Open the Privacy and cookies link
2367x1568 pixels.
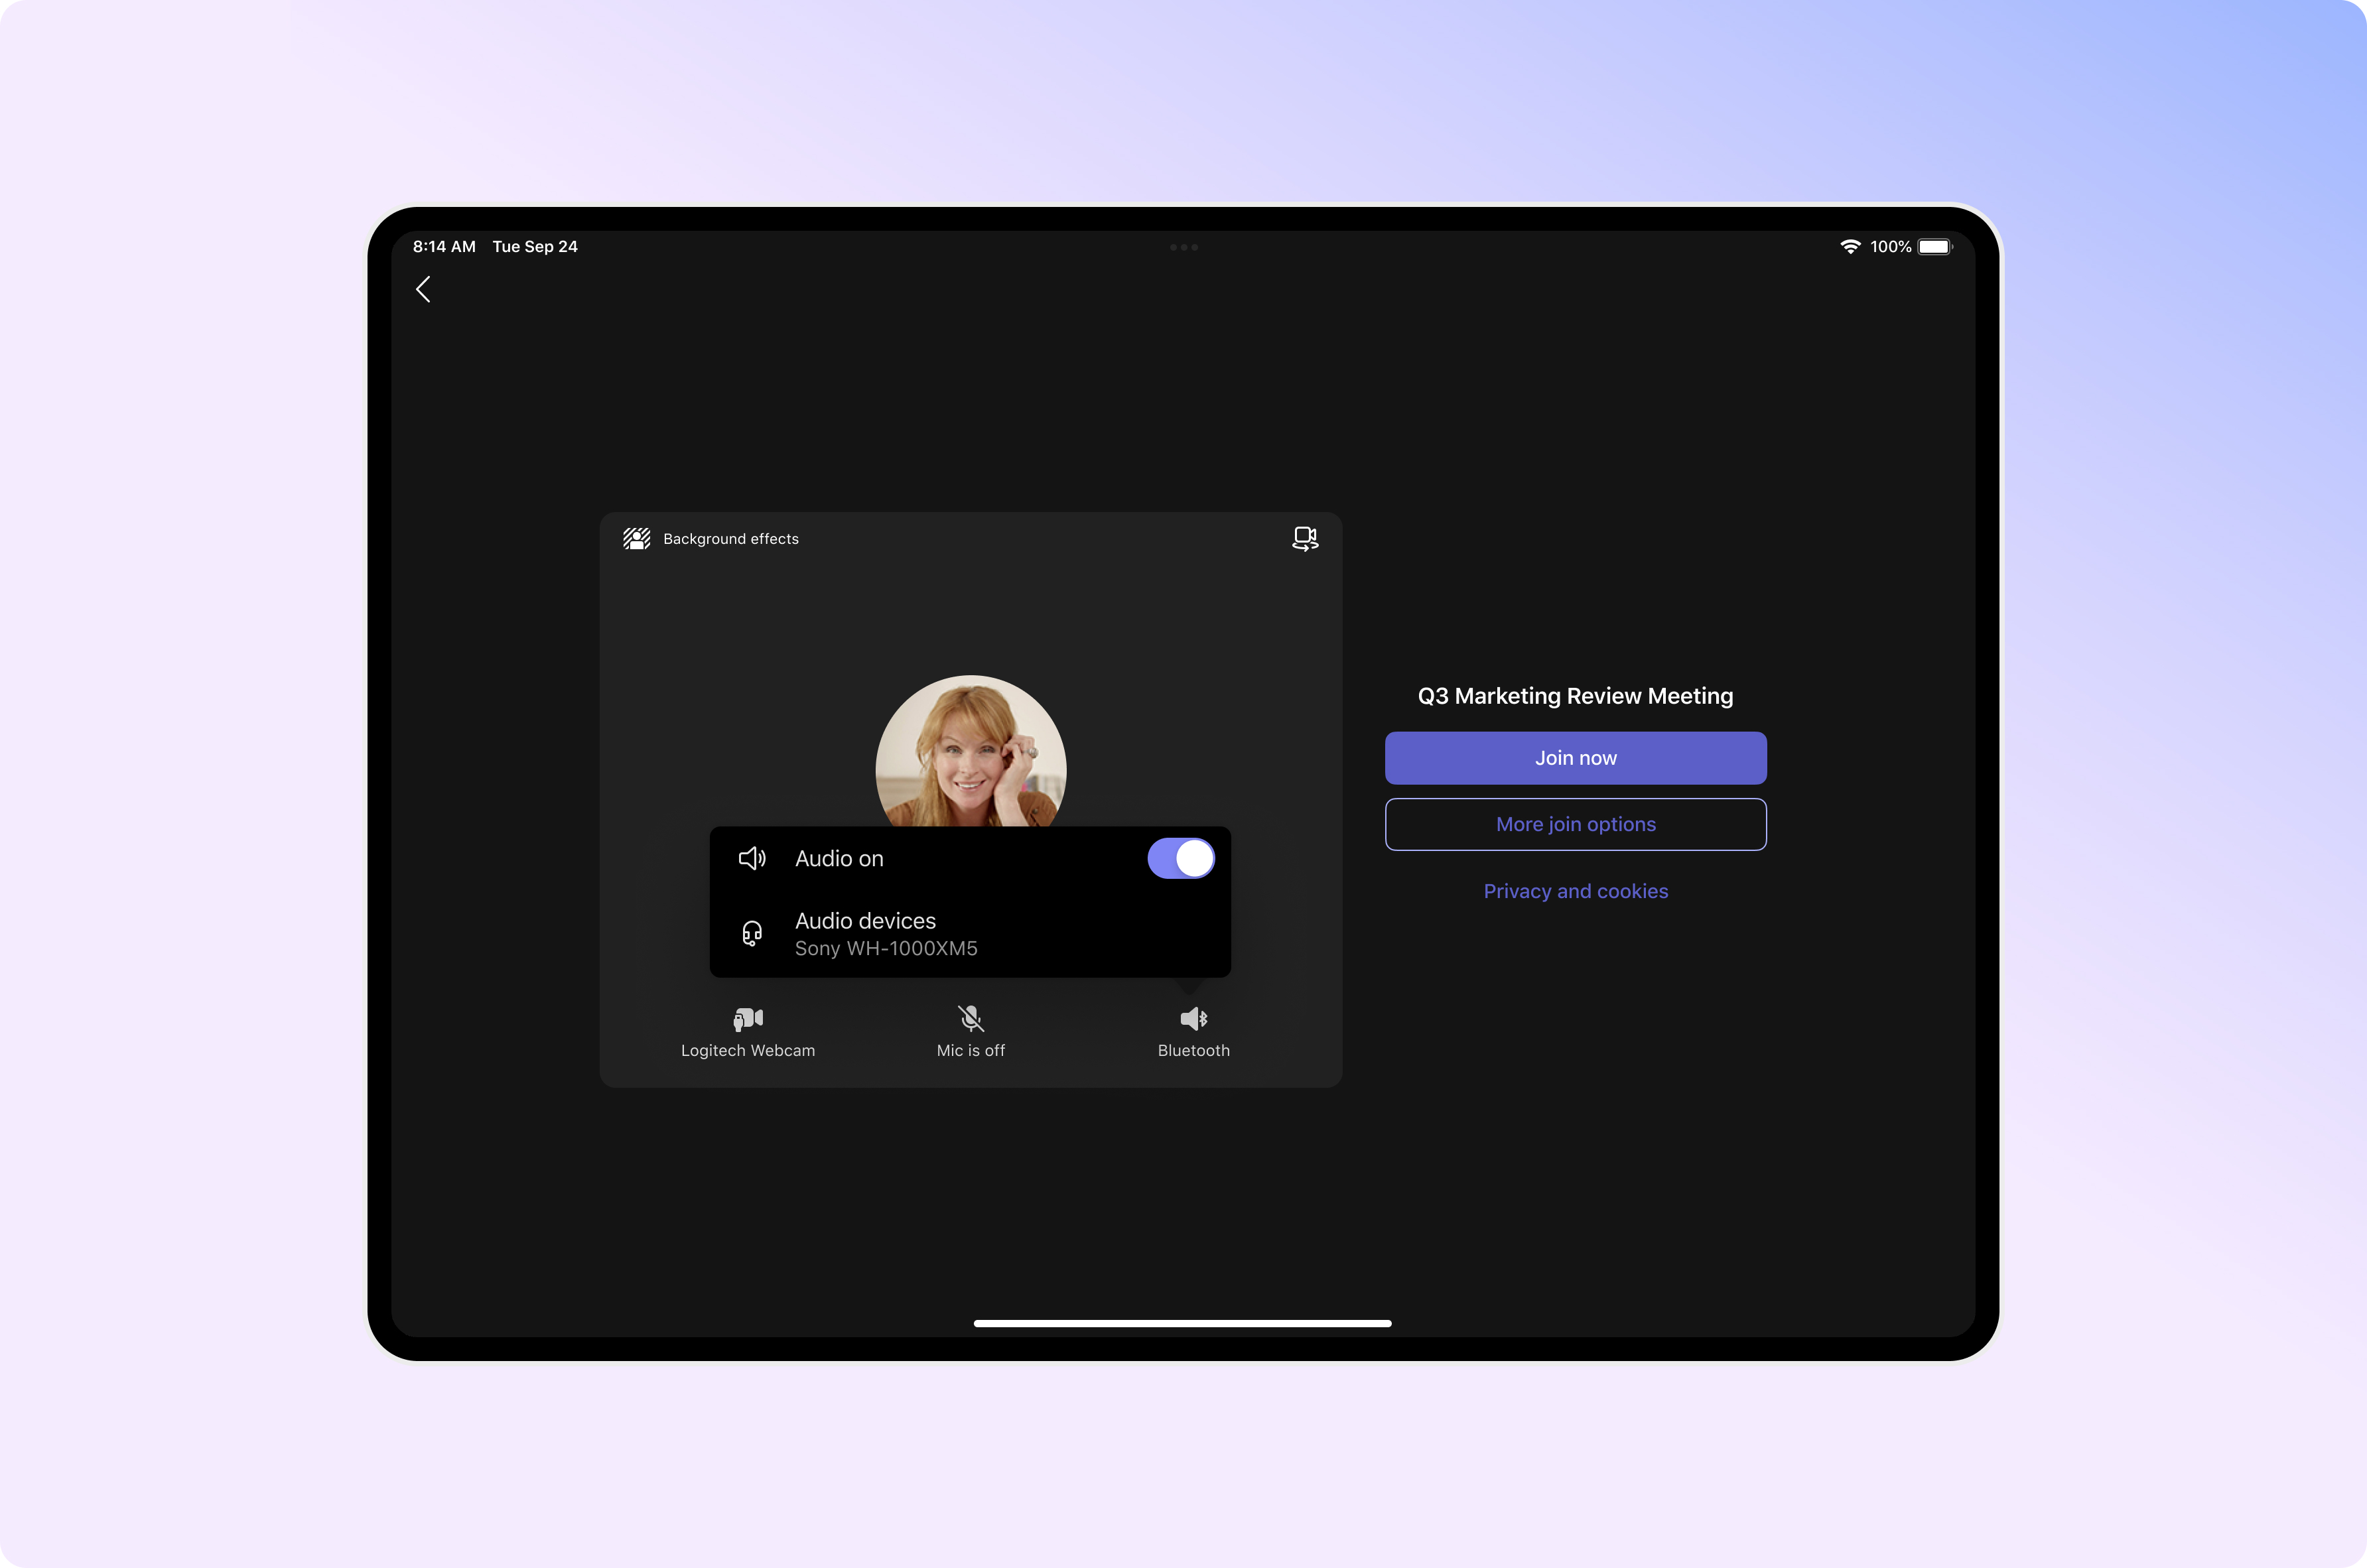click(x=1575, y=891)
